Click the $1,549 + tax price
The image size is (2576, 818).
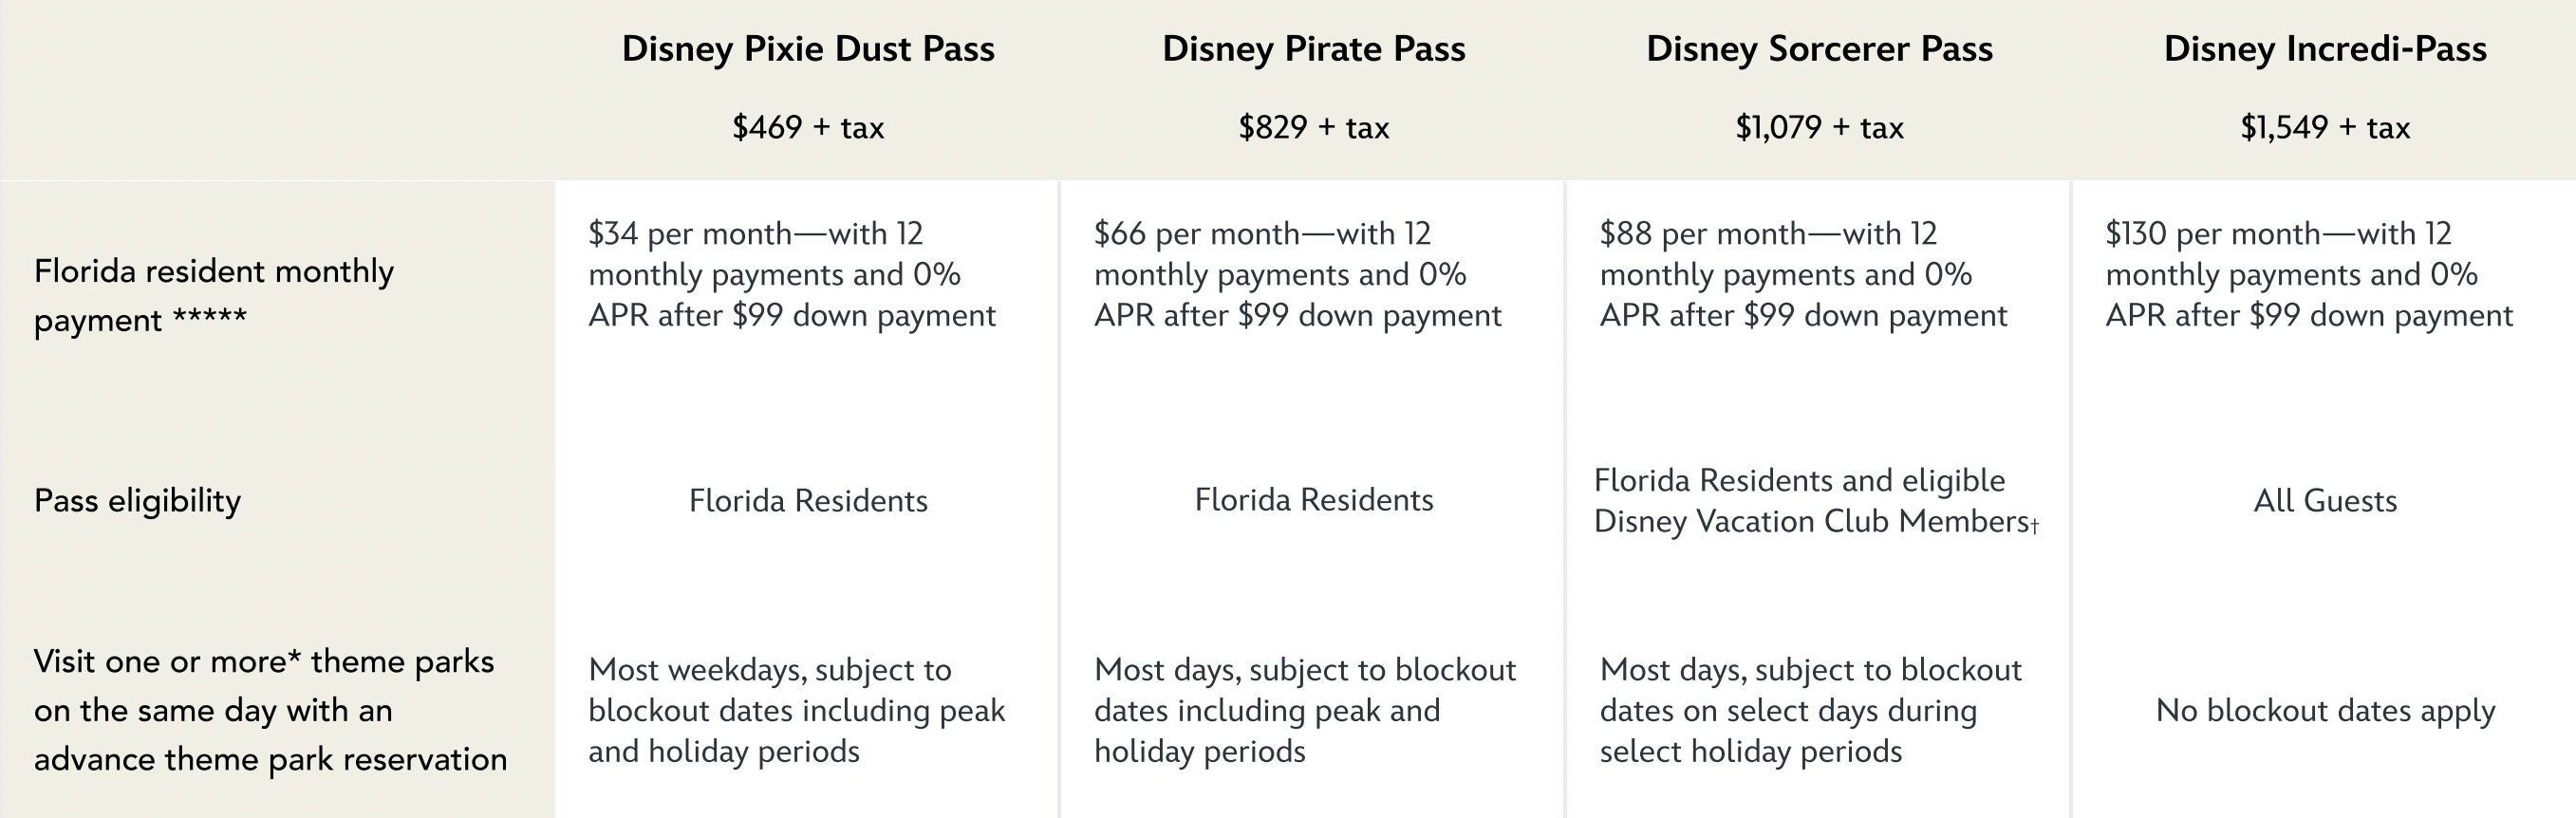(x=2325, y=127)
